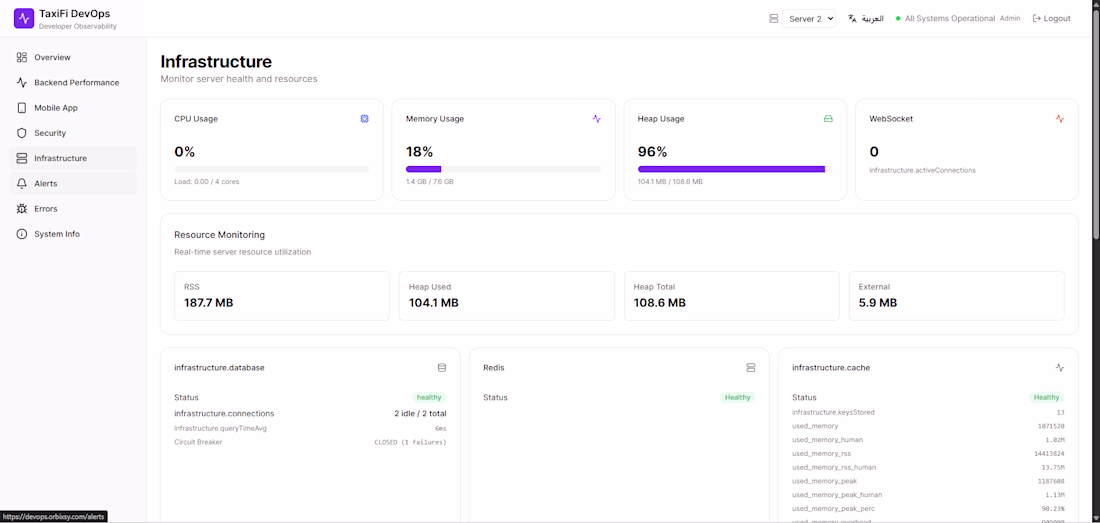The image size is (1100, 523).
Task: Click the Memory Usage progress bar
Action: coord(503,169)
